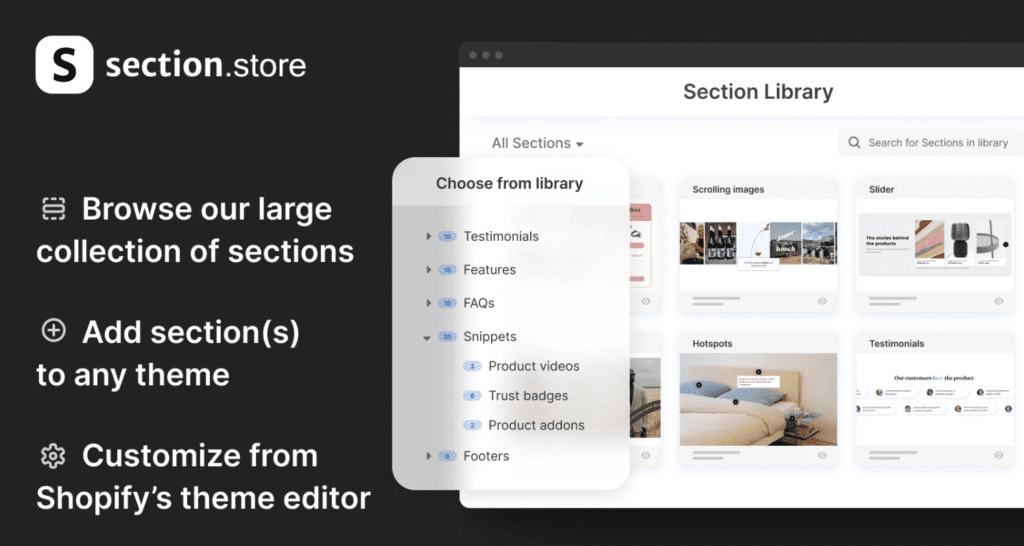
Task: Toggle preview eye on Slider card
Action: click(998, 301)
